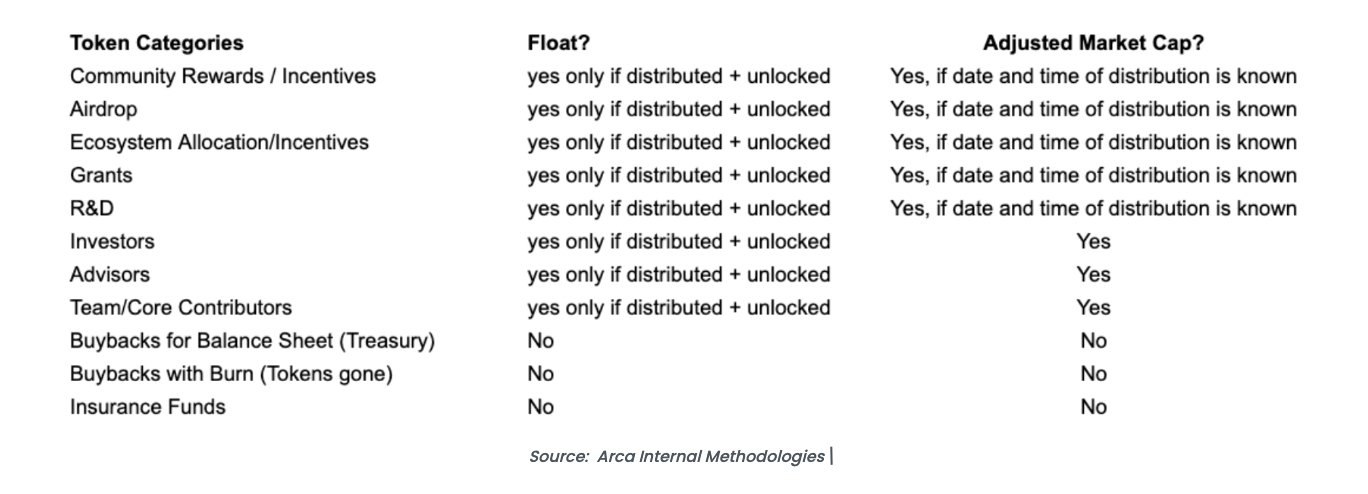Image resolution: width=1368 pixels, height=494 pixels.
Task: Select the Advisors category cell
Action: point(110,274)
